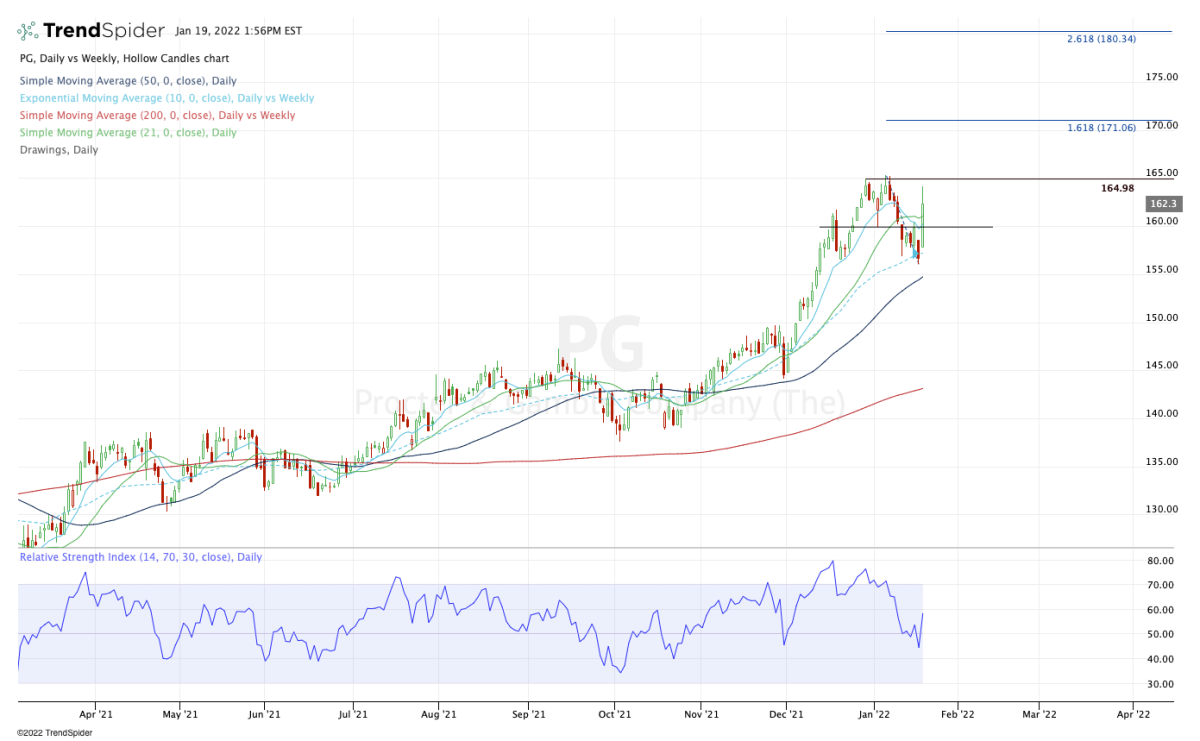The image size is (1200, 741).
Task: Toggle the 200 Simple Moving Average legend entry
Action: (x=157, y=116)
